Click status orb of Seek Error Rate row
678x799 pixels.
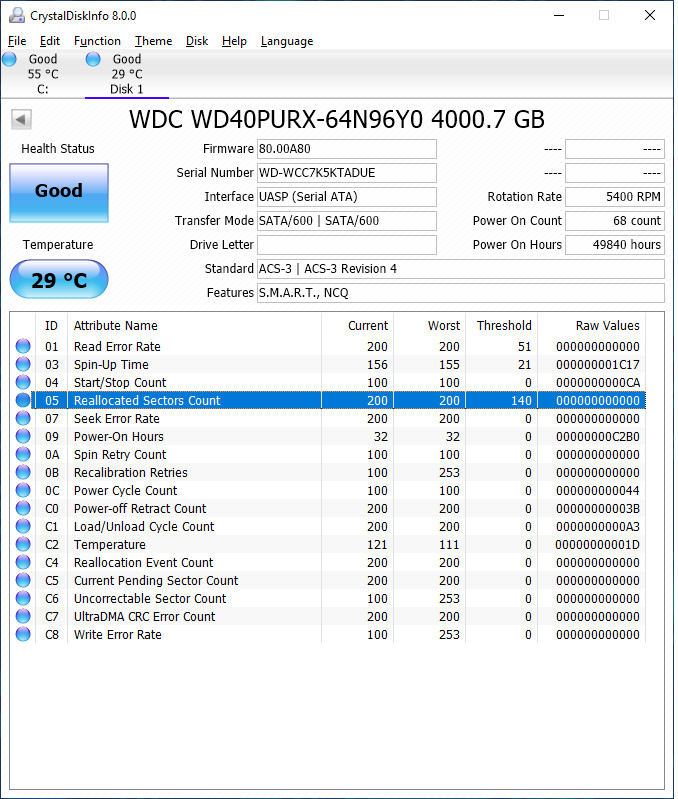(23, 418)
